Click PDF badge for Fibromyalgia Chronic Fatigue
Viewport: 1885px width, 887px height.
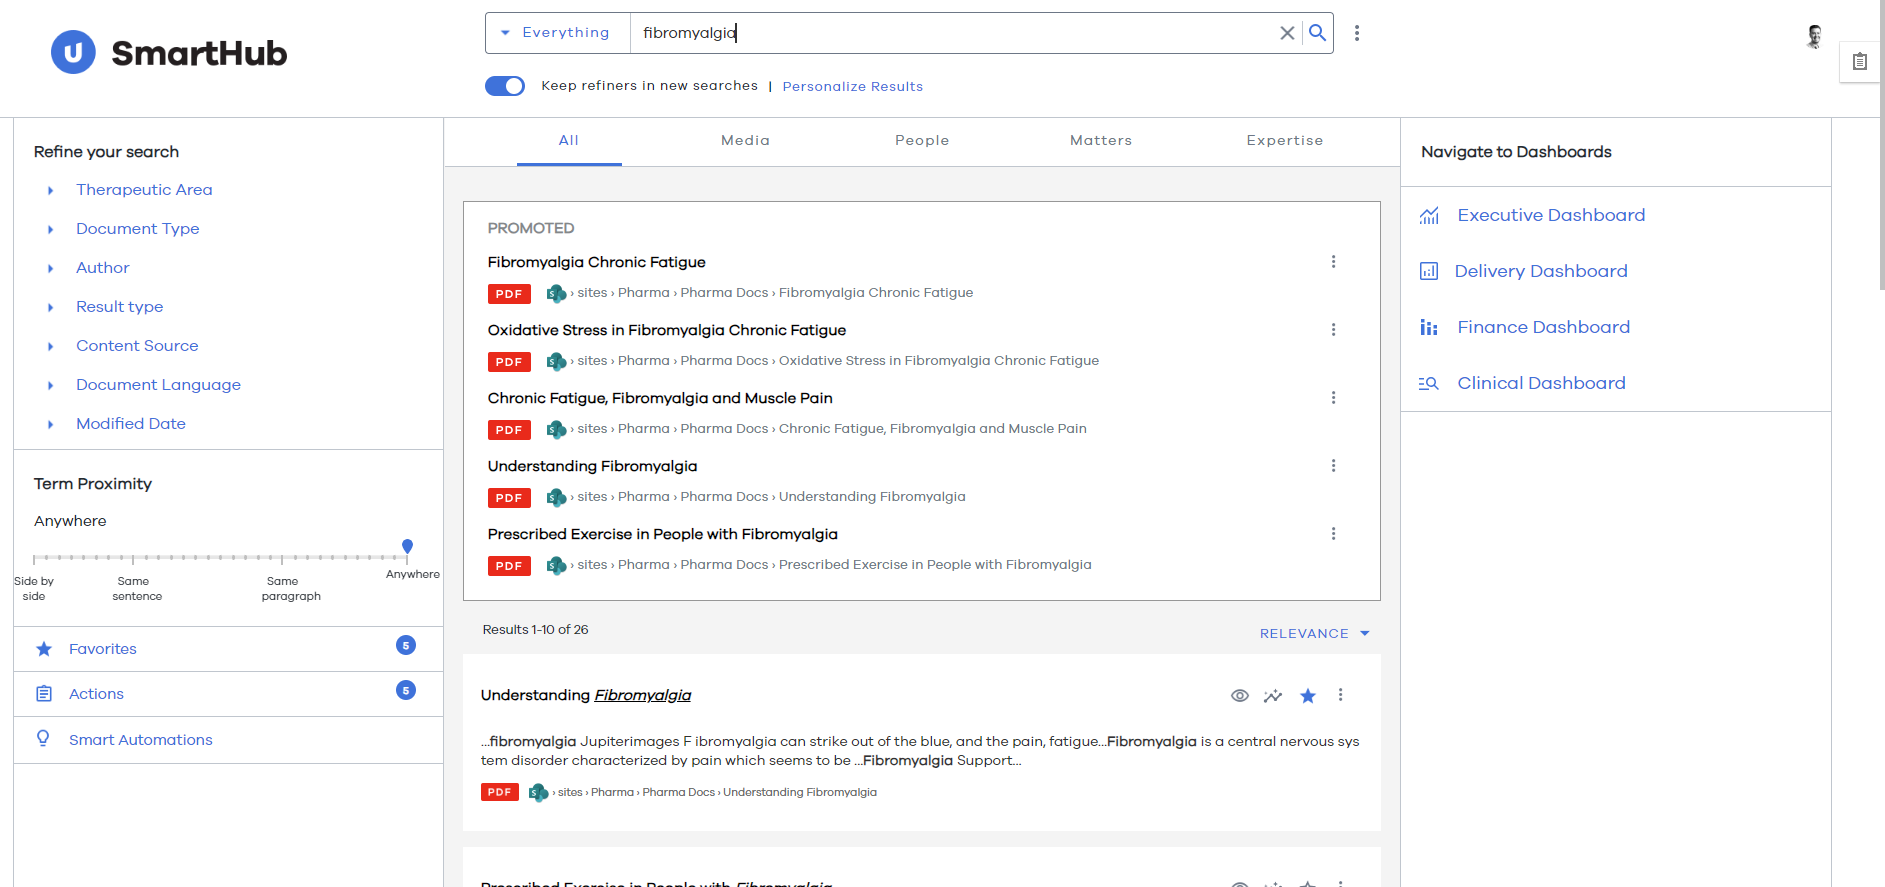[x=509, y=294]
